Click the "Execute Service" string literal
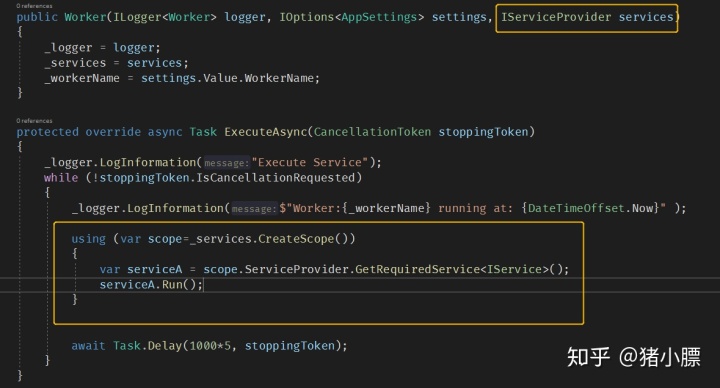Screen dimensions: 720x388 pyautogui.click(x=310, y=163)
